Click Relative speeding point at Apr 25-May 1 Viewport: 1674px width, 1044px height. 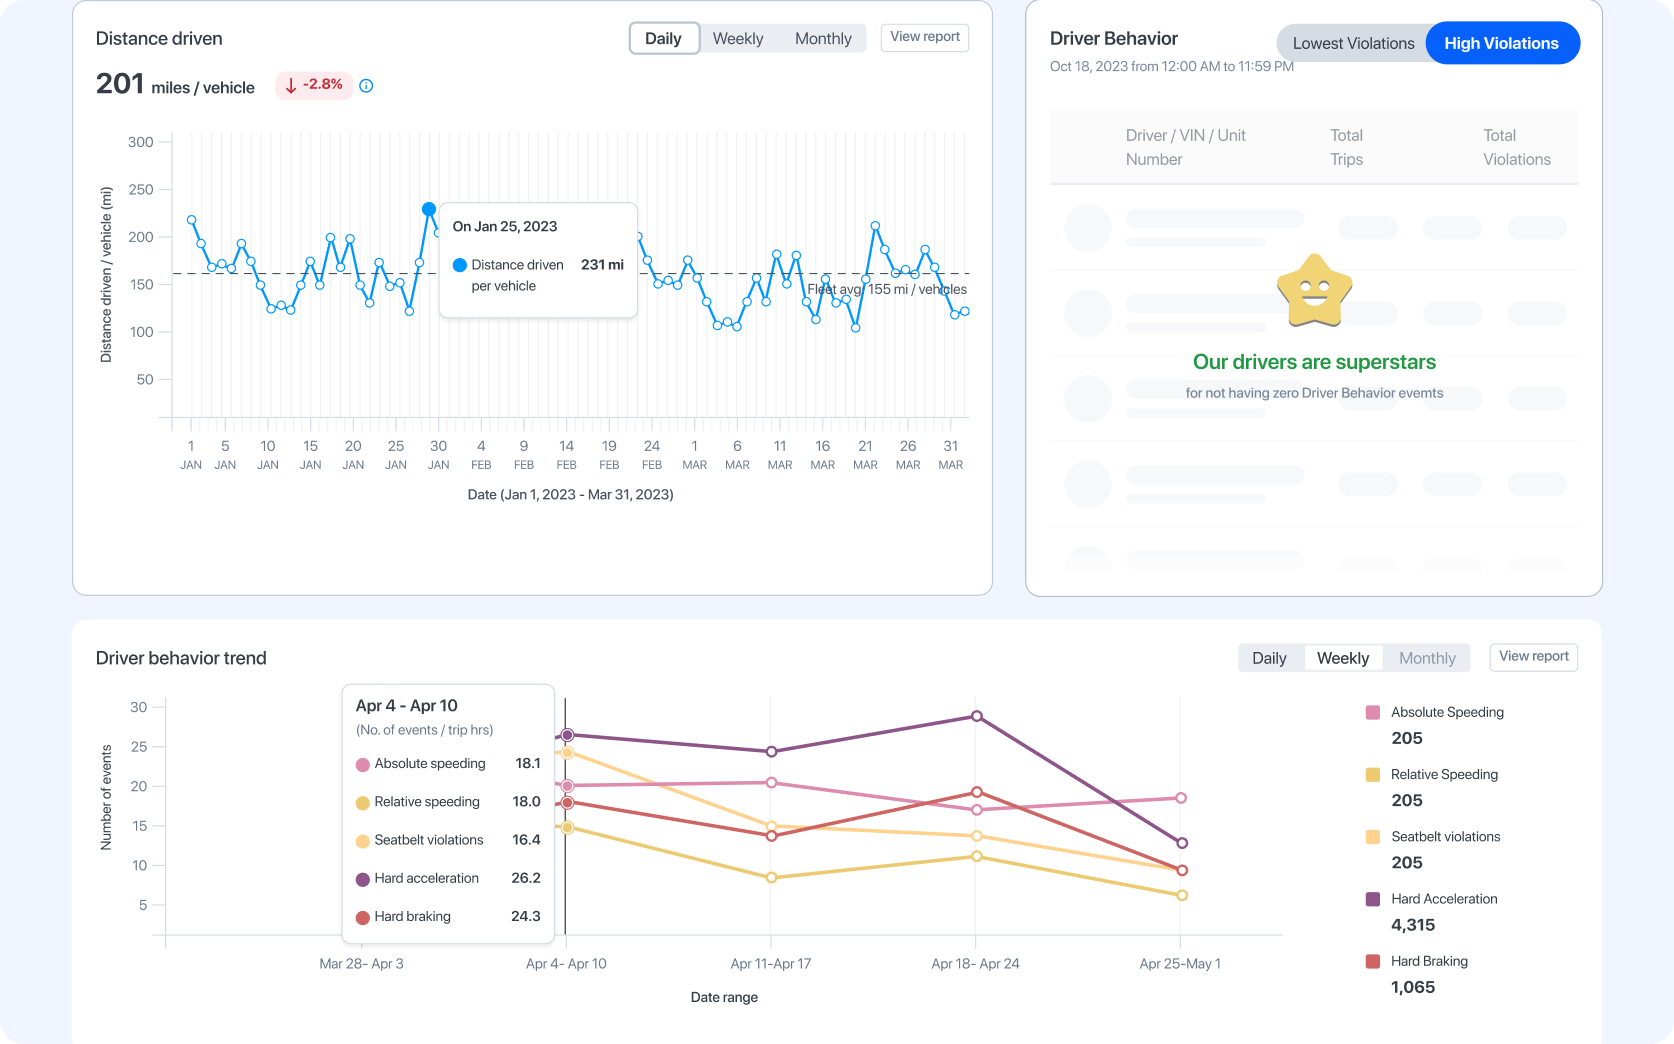pyautogui.click(x=1182, y=895)
